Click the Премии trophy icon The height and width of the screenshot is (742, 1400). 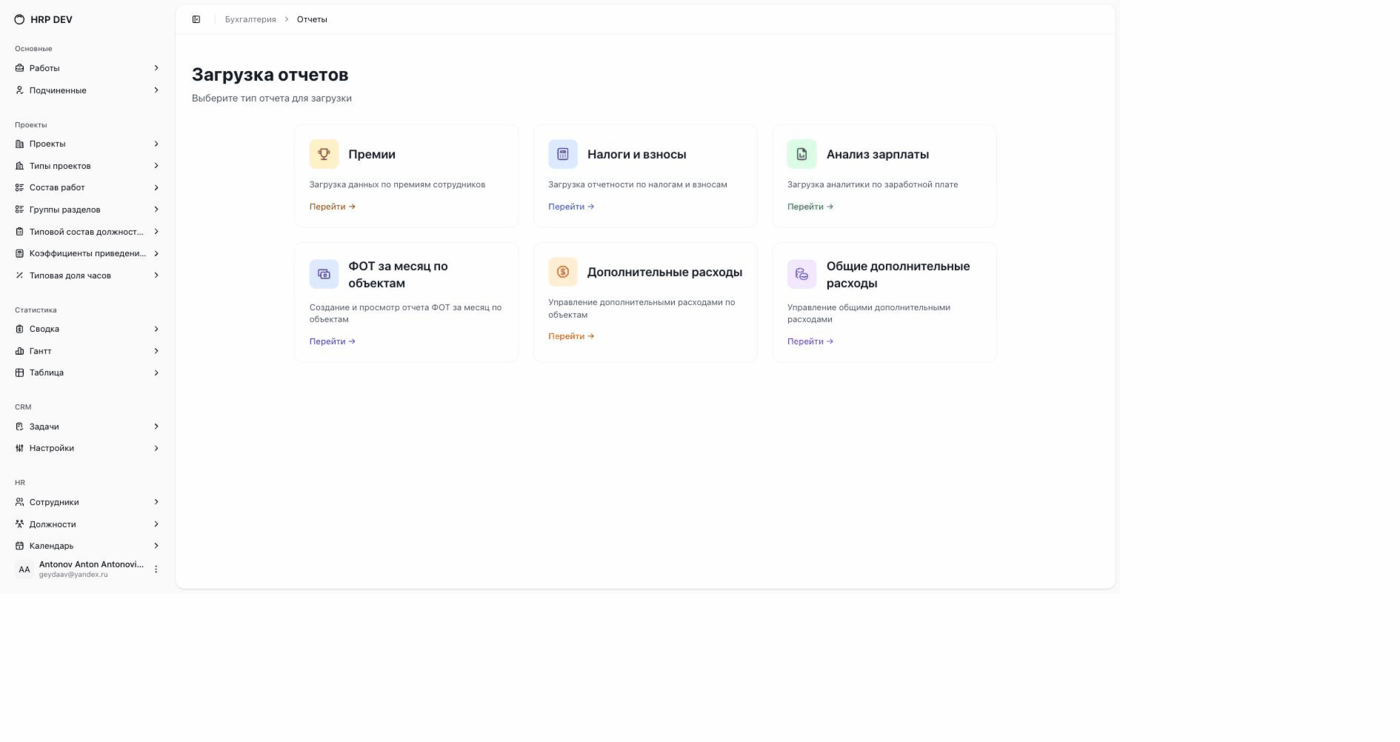click(x=324, y=154)
